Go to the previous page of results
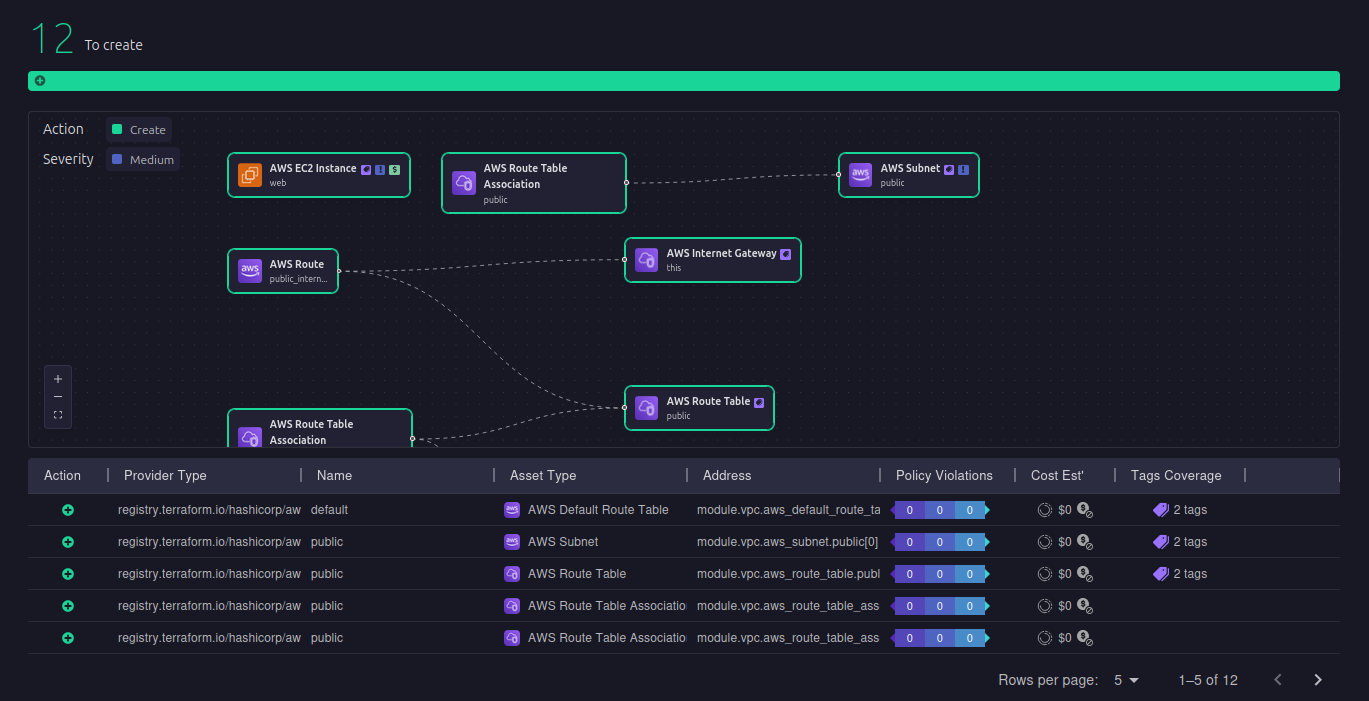Image resolution: width=1369 pixels, height=701 pixels. point(1278,680)
